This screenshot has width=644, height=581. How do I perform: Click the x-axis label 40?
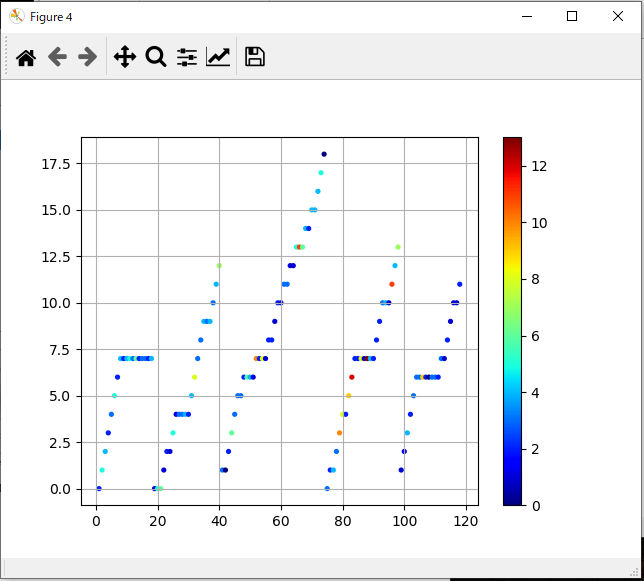click(219, 521)
